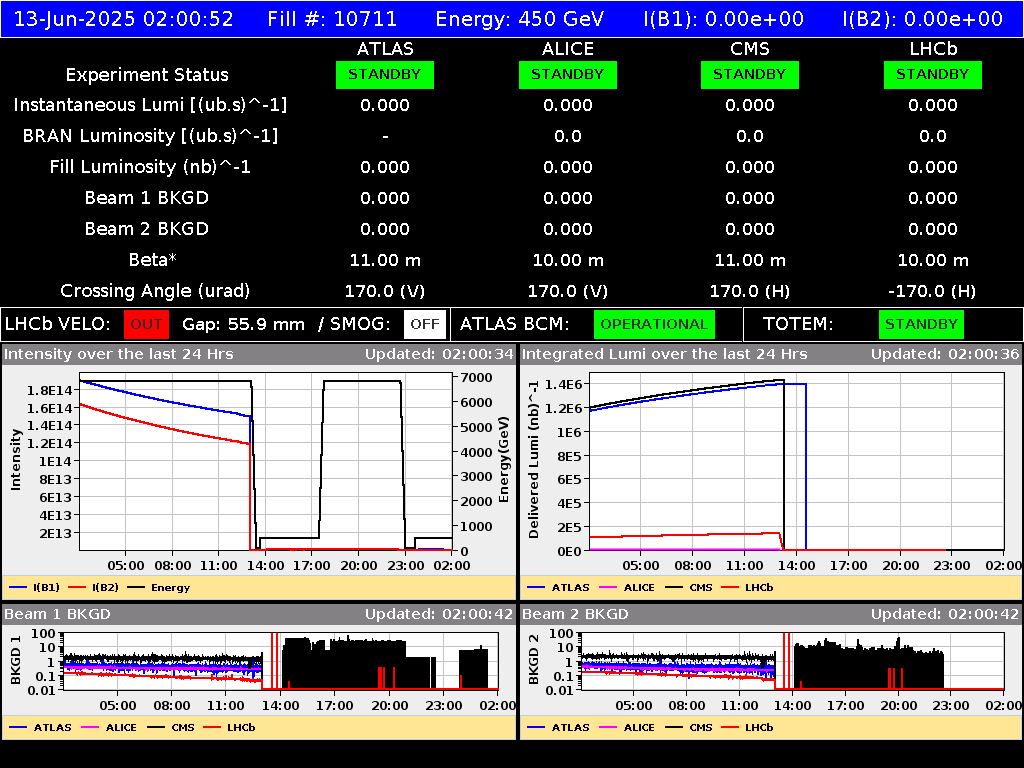Click the ATLAS BCM OPERATIONAL indicator
The height and width of the screenshot is (768, 1024).
point(654,325)
